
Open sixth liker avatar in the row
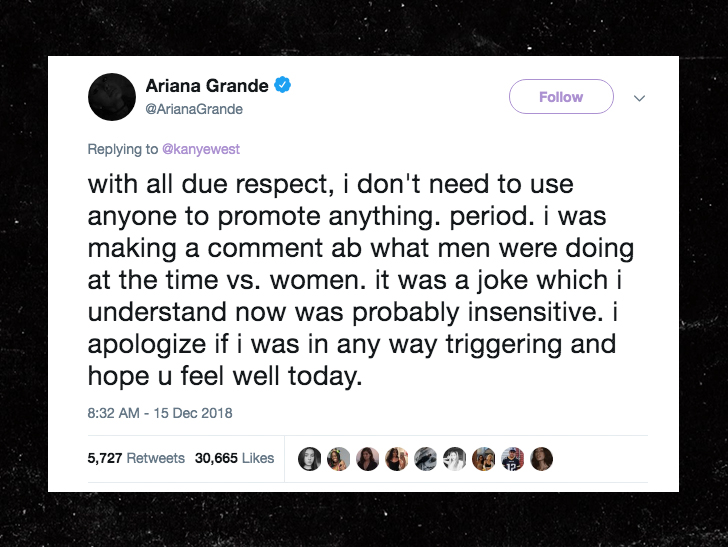(455, 459)
